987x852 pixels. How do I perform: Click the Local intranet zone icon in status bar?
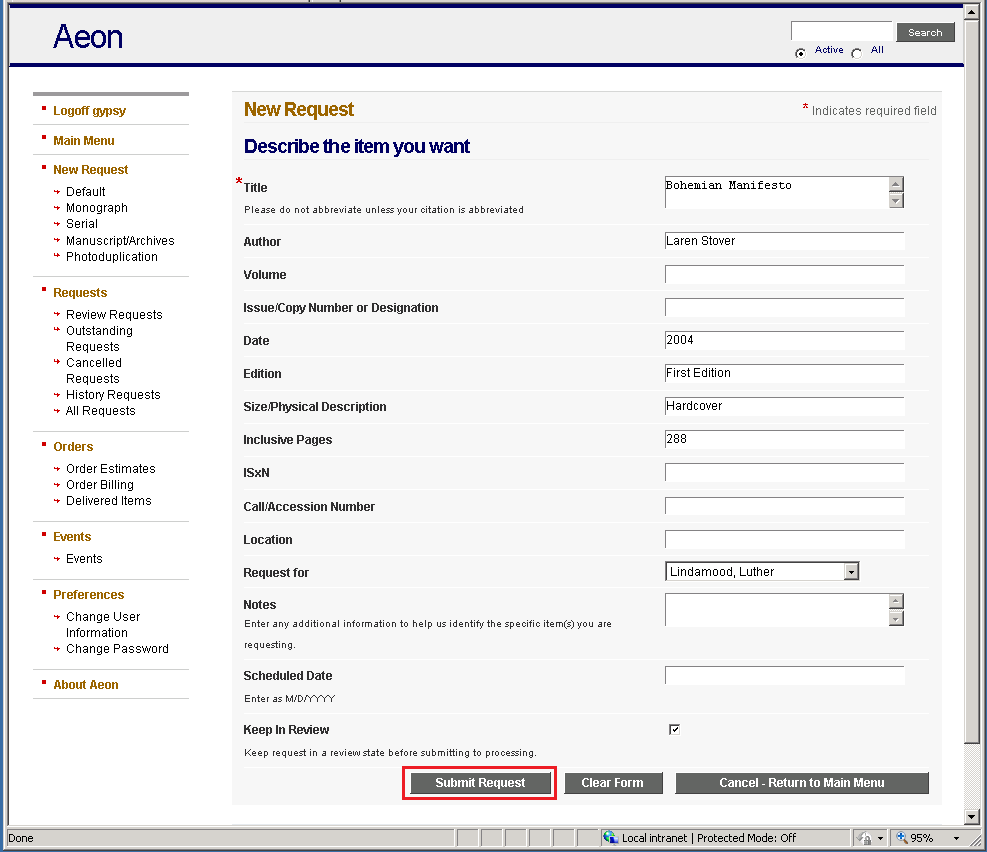tap(610, 837)
